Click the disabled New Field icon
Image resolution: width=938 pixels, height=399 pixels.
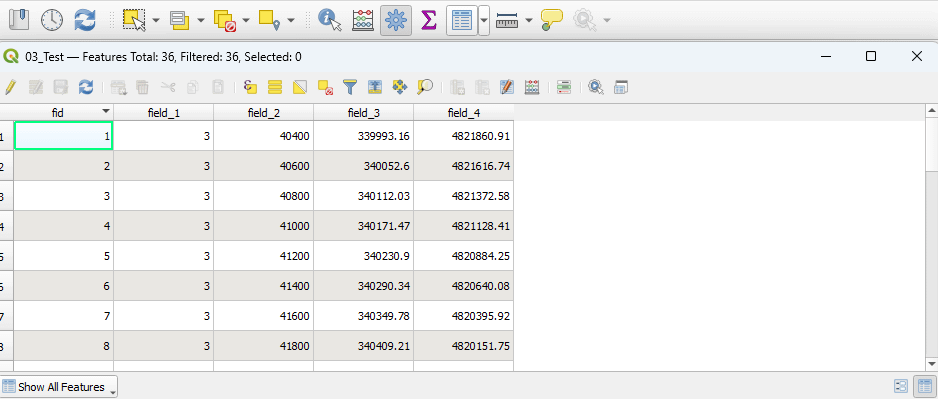pos(458,87)
